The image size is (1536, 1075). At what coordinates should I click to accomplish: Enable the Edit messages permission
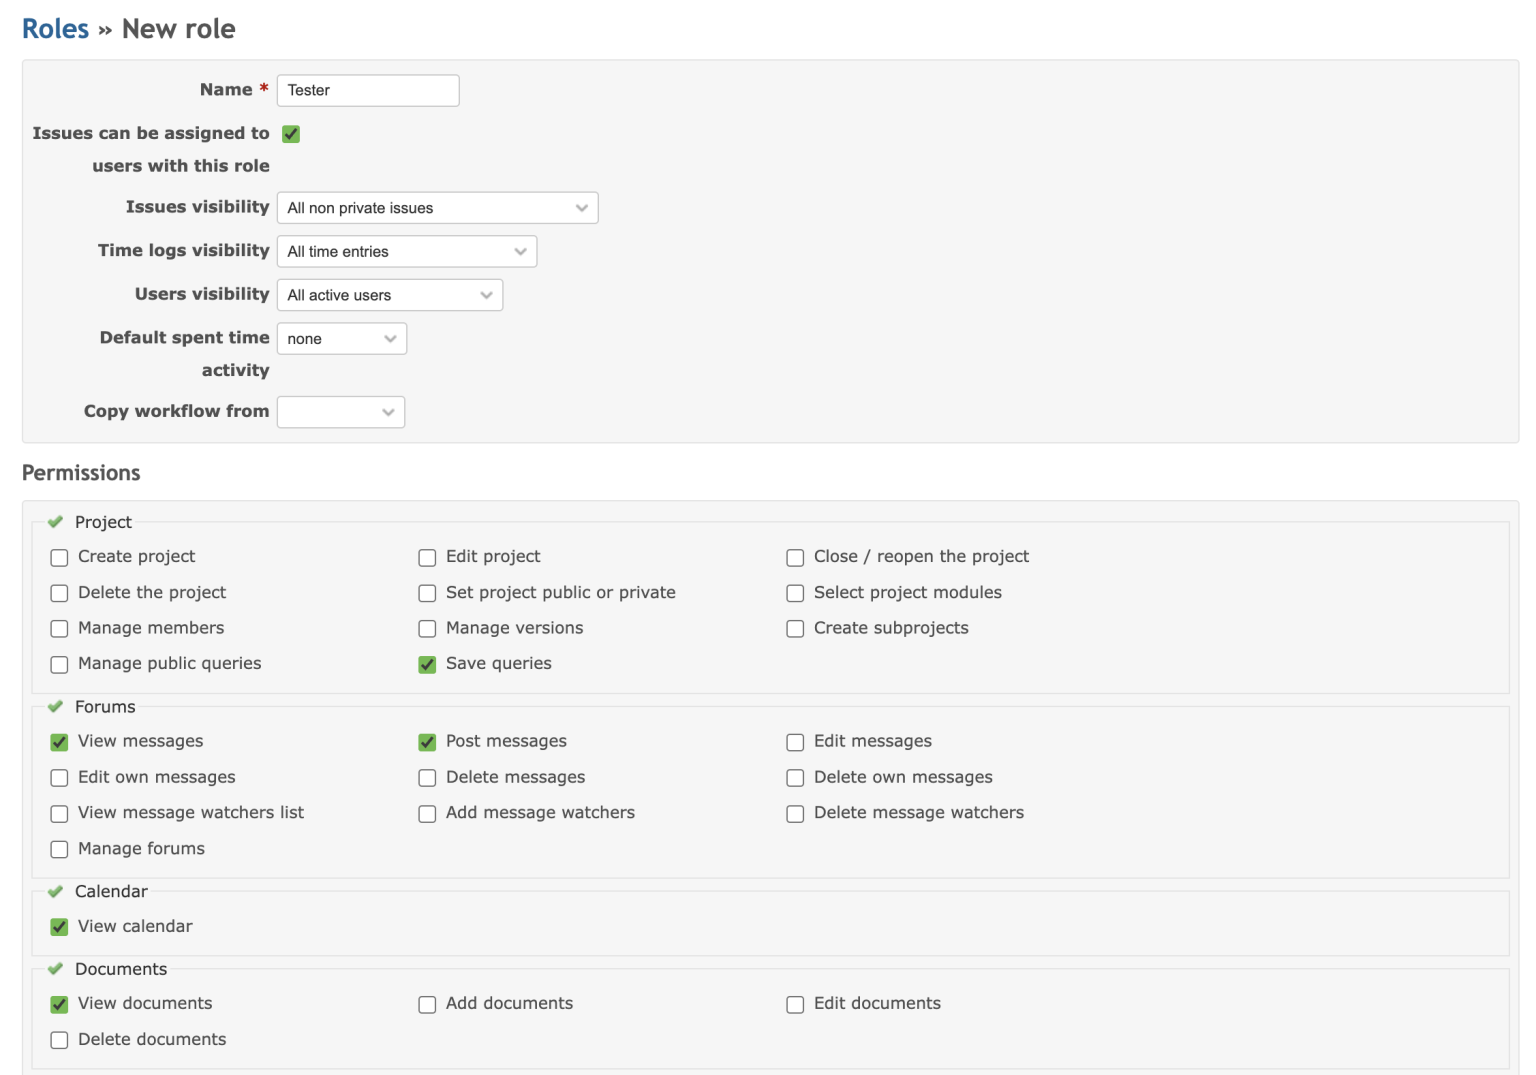point(795,742)
